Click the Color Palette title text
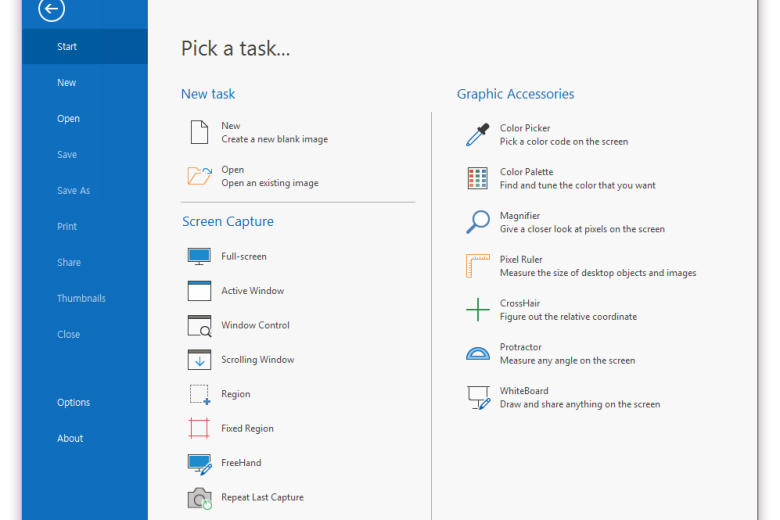Viewport: 780px width, 520px height. 526,172
